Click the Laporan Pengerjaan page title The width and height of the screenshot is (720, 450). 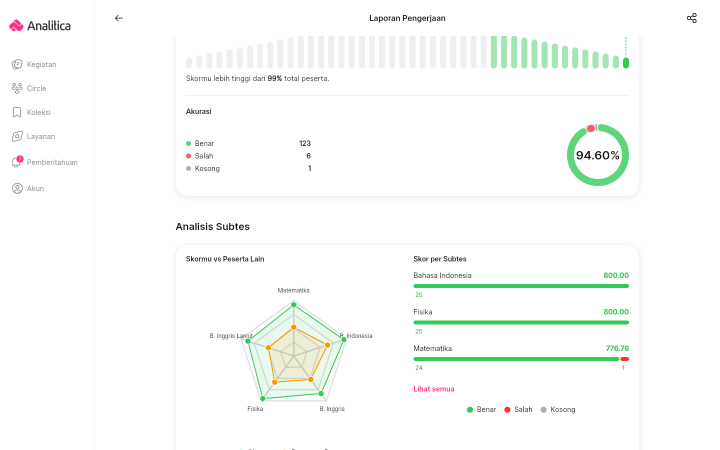(407, 18)
